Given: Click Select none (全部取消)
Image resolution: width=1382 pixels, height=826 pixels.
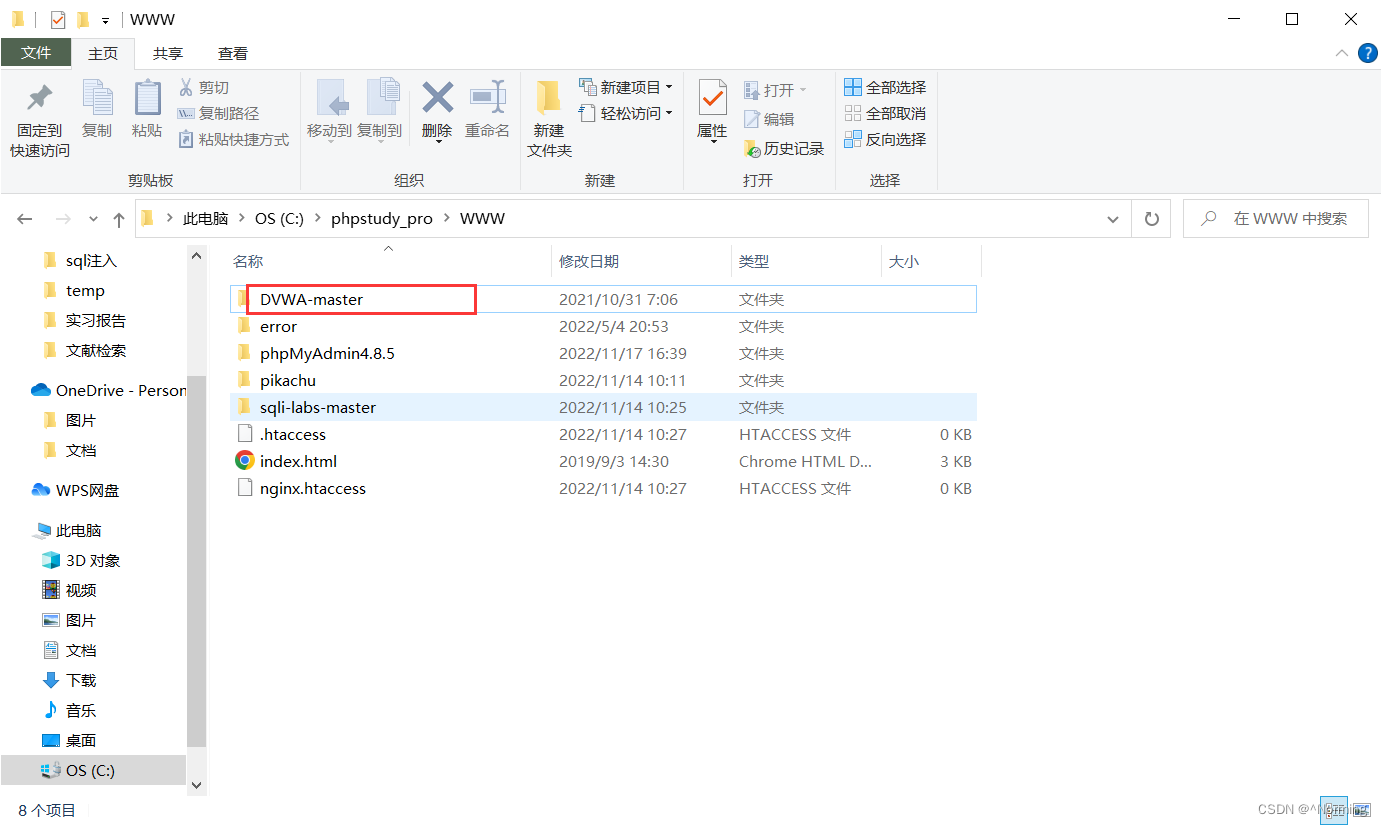Looking at the screenshot, I should click(886, 114).
